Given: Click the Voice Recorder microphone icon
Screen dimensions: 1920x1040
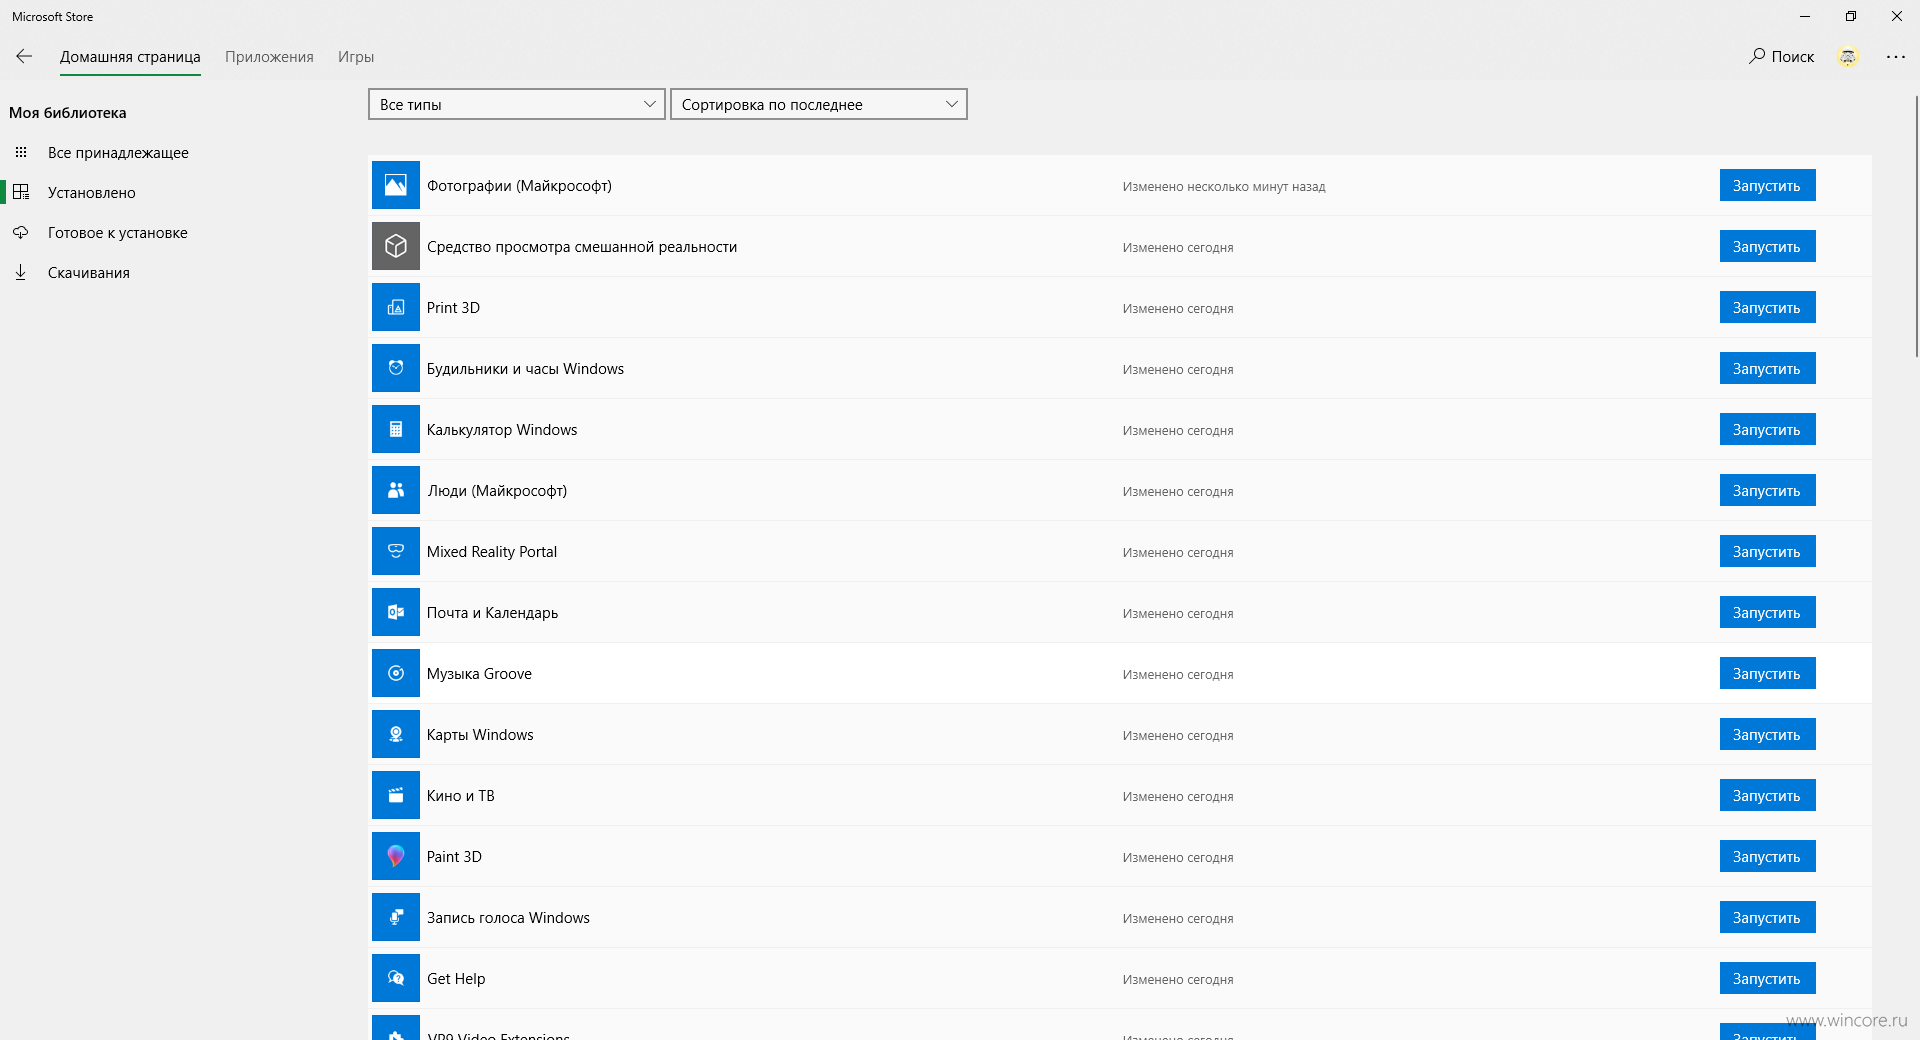Looking at the screenshot, I should [396, 917].
